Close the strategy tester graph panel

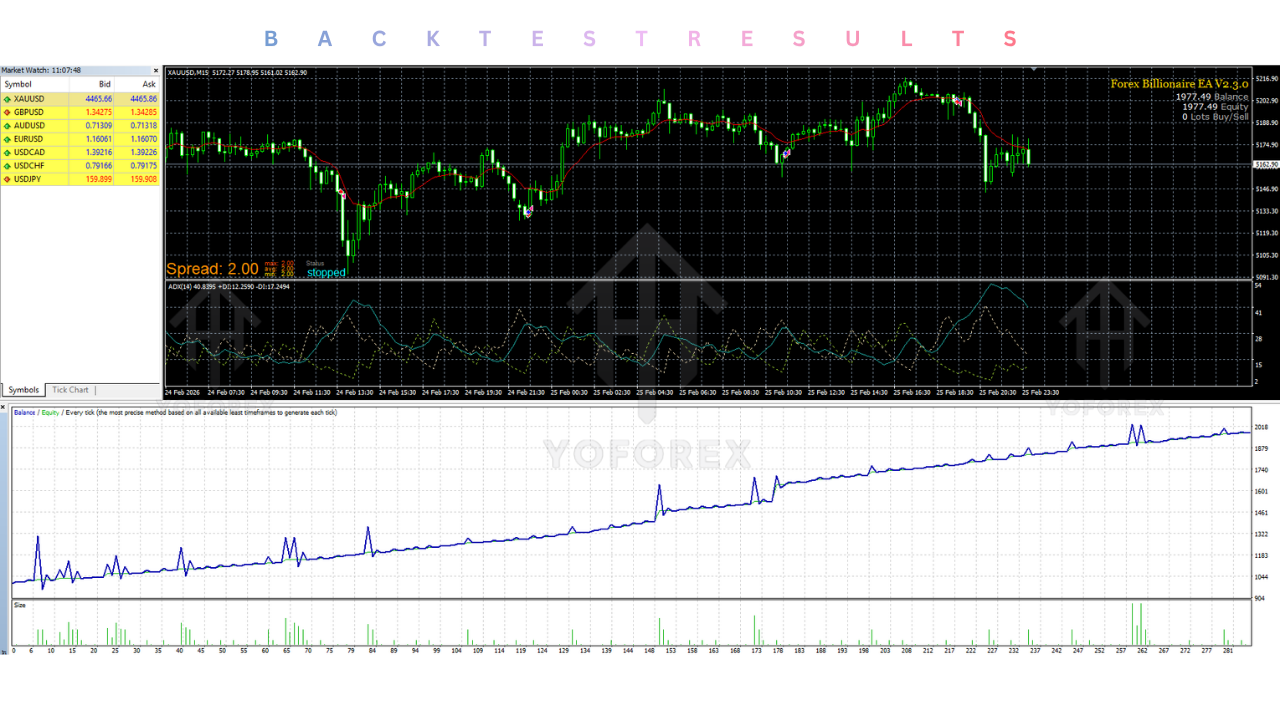click(4, 407)
